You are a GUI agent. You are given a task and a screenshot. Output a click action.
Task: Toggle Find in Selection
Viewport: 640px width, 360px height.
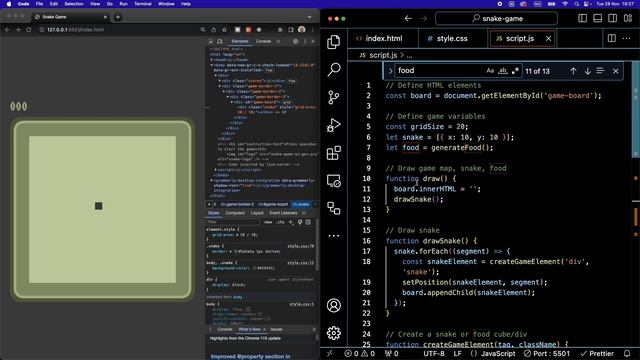click(x=600, y=71)
